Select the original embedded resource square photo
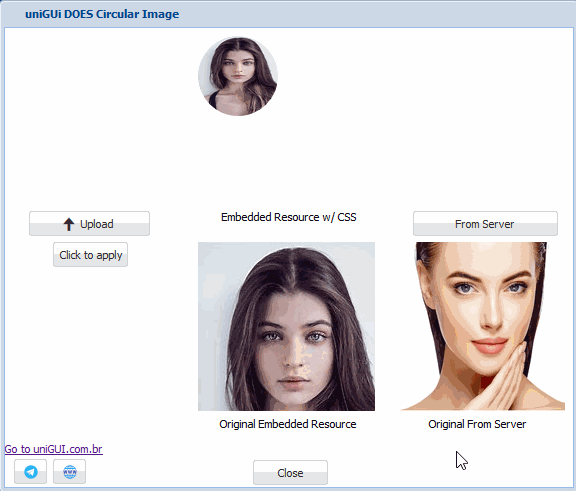 [x=287, y=326]
